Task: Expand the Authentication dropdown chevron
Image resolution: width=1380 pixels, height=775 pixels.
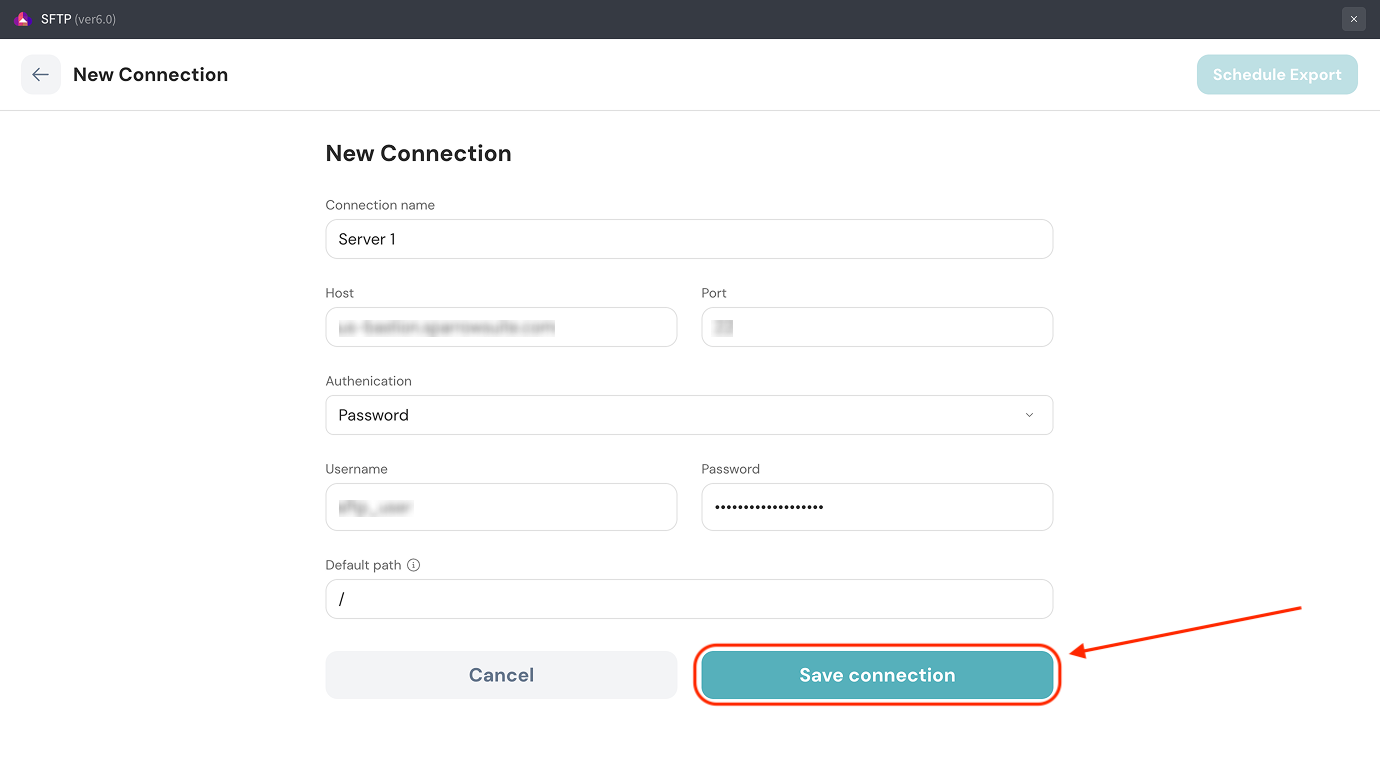Action: (x=1029, y=415)
